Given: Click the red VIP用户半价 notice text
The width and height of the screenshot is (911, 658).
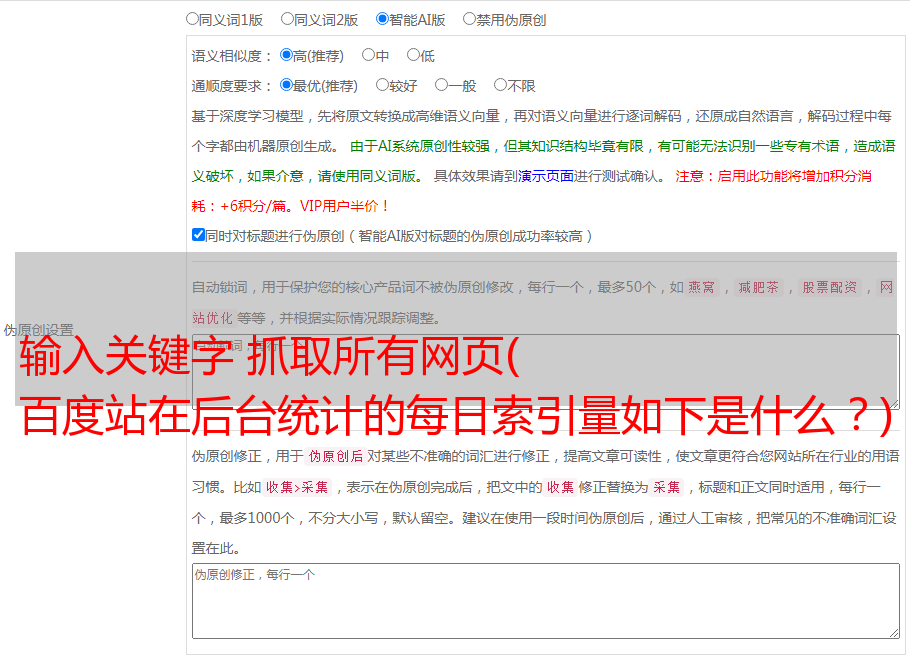Looking at the screenshot, I should [344, 206].
